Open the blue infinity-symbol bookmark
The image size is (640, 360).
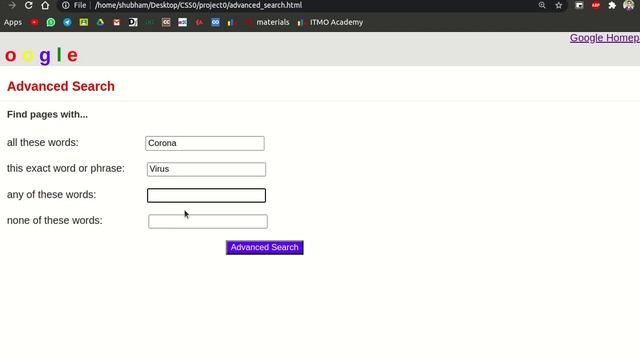[216, 22]
